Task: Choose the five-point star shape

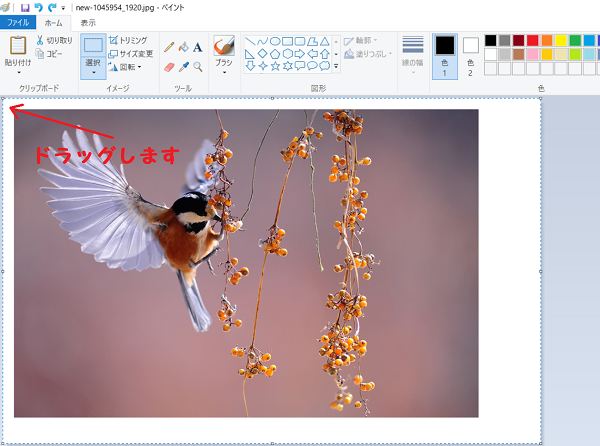Action: tap(275, 66)
